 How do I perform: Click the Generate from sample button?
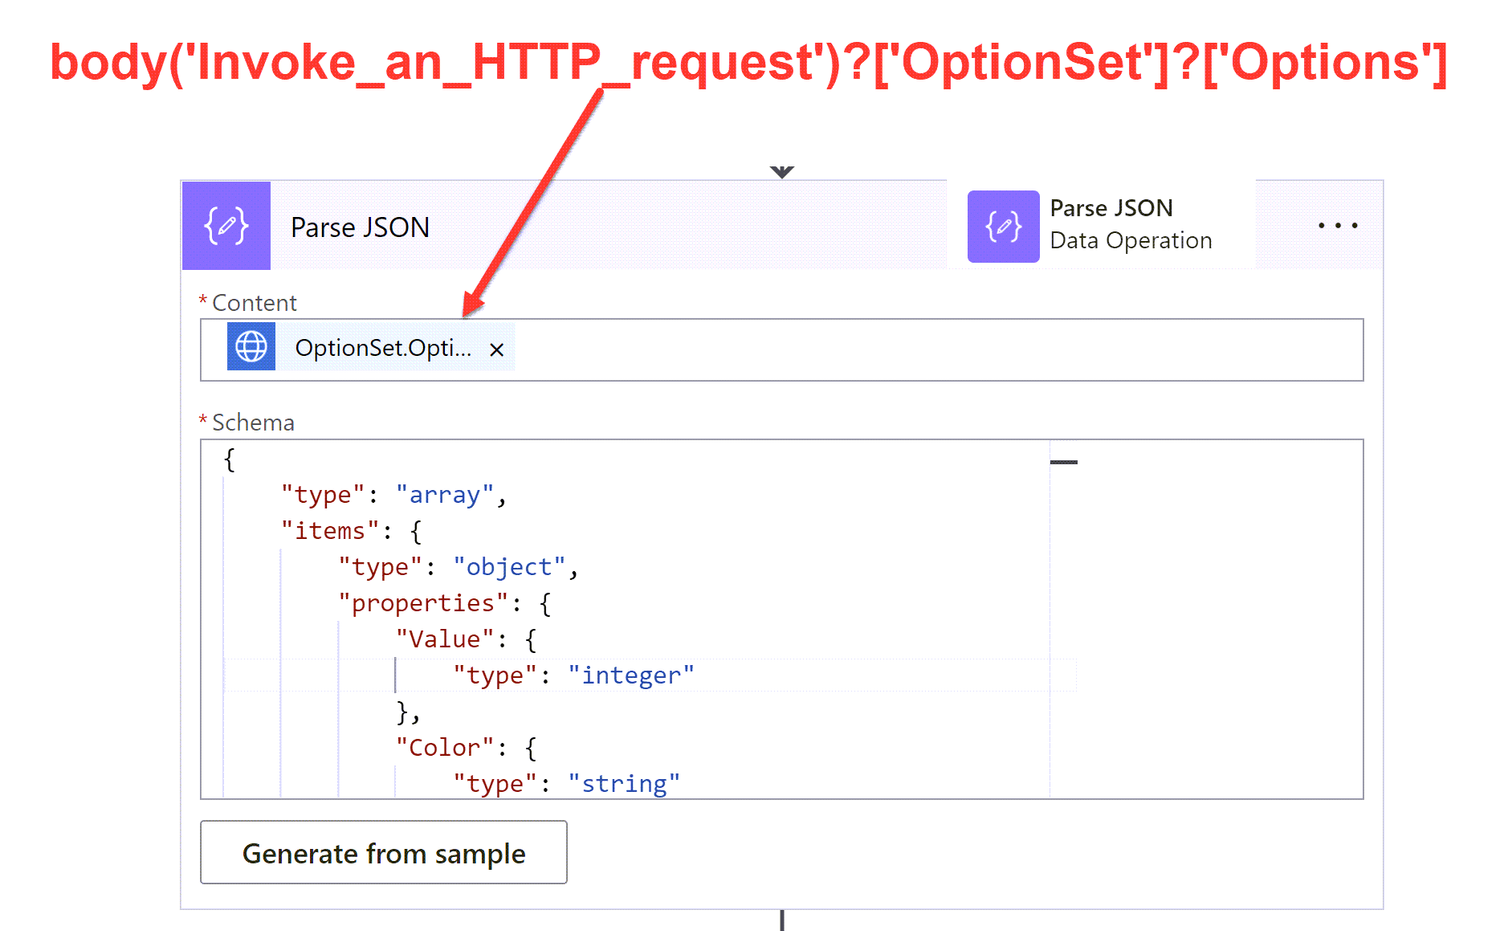(383, 852)
